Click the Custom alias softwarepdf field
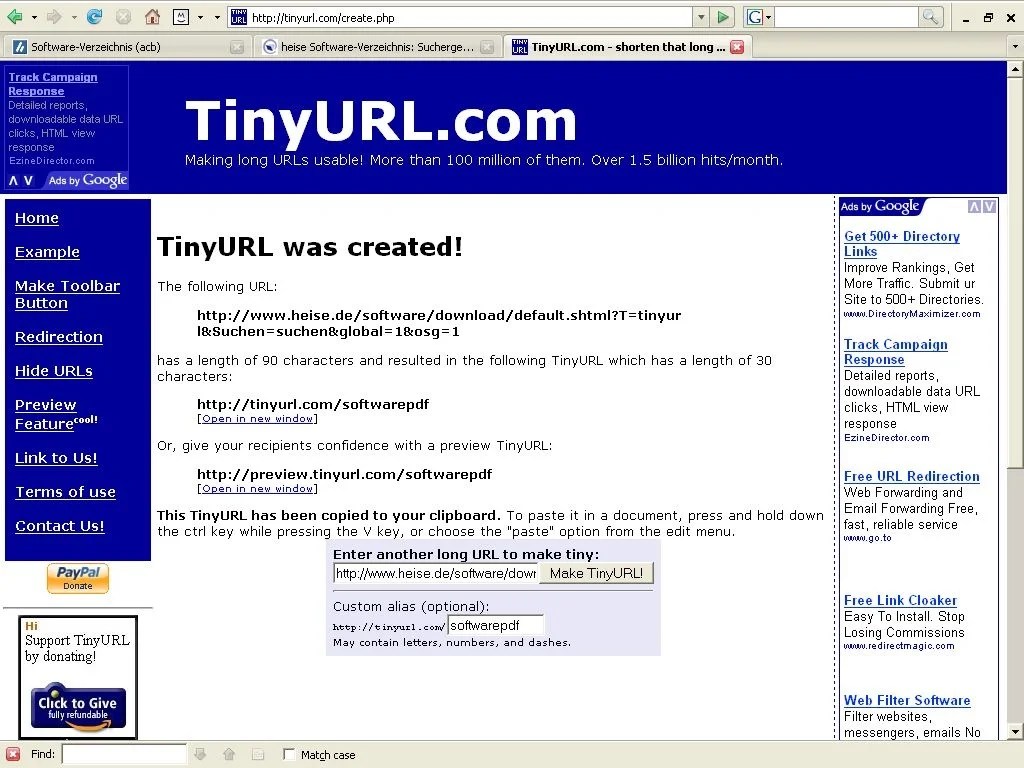 tap(495, 626)
